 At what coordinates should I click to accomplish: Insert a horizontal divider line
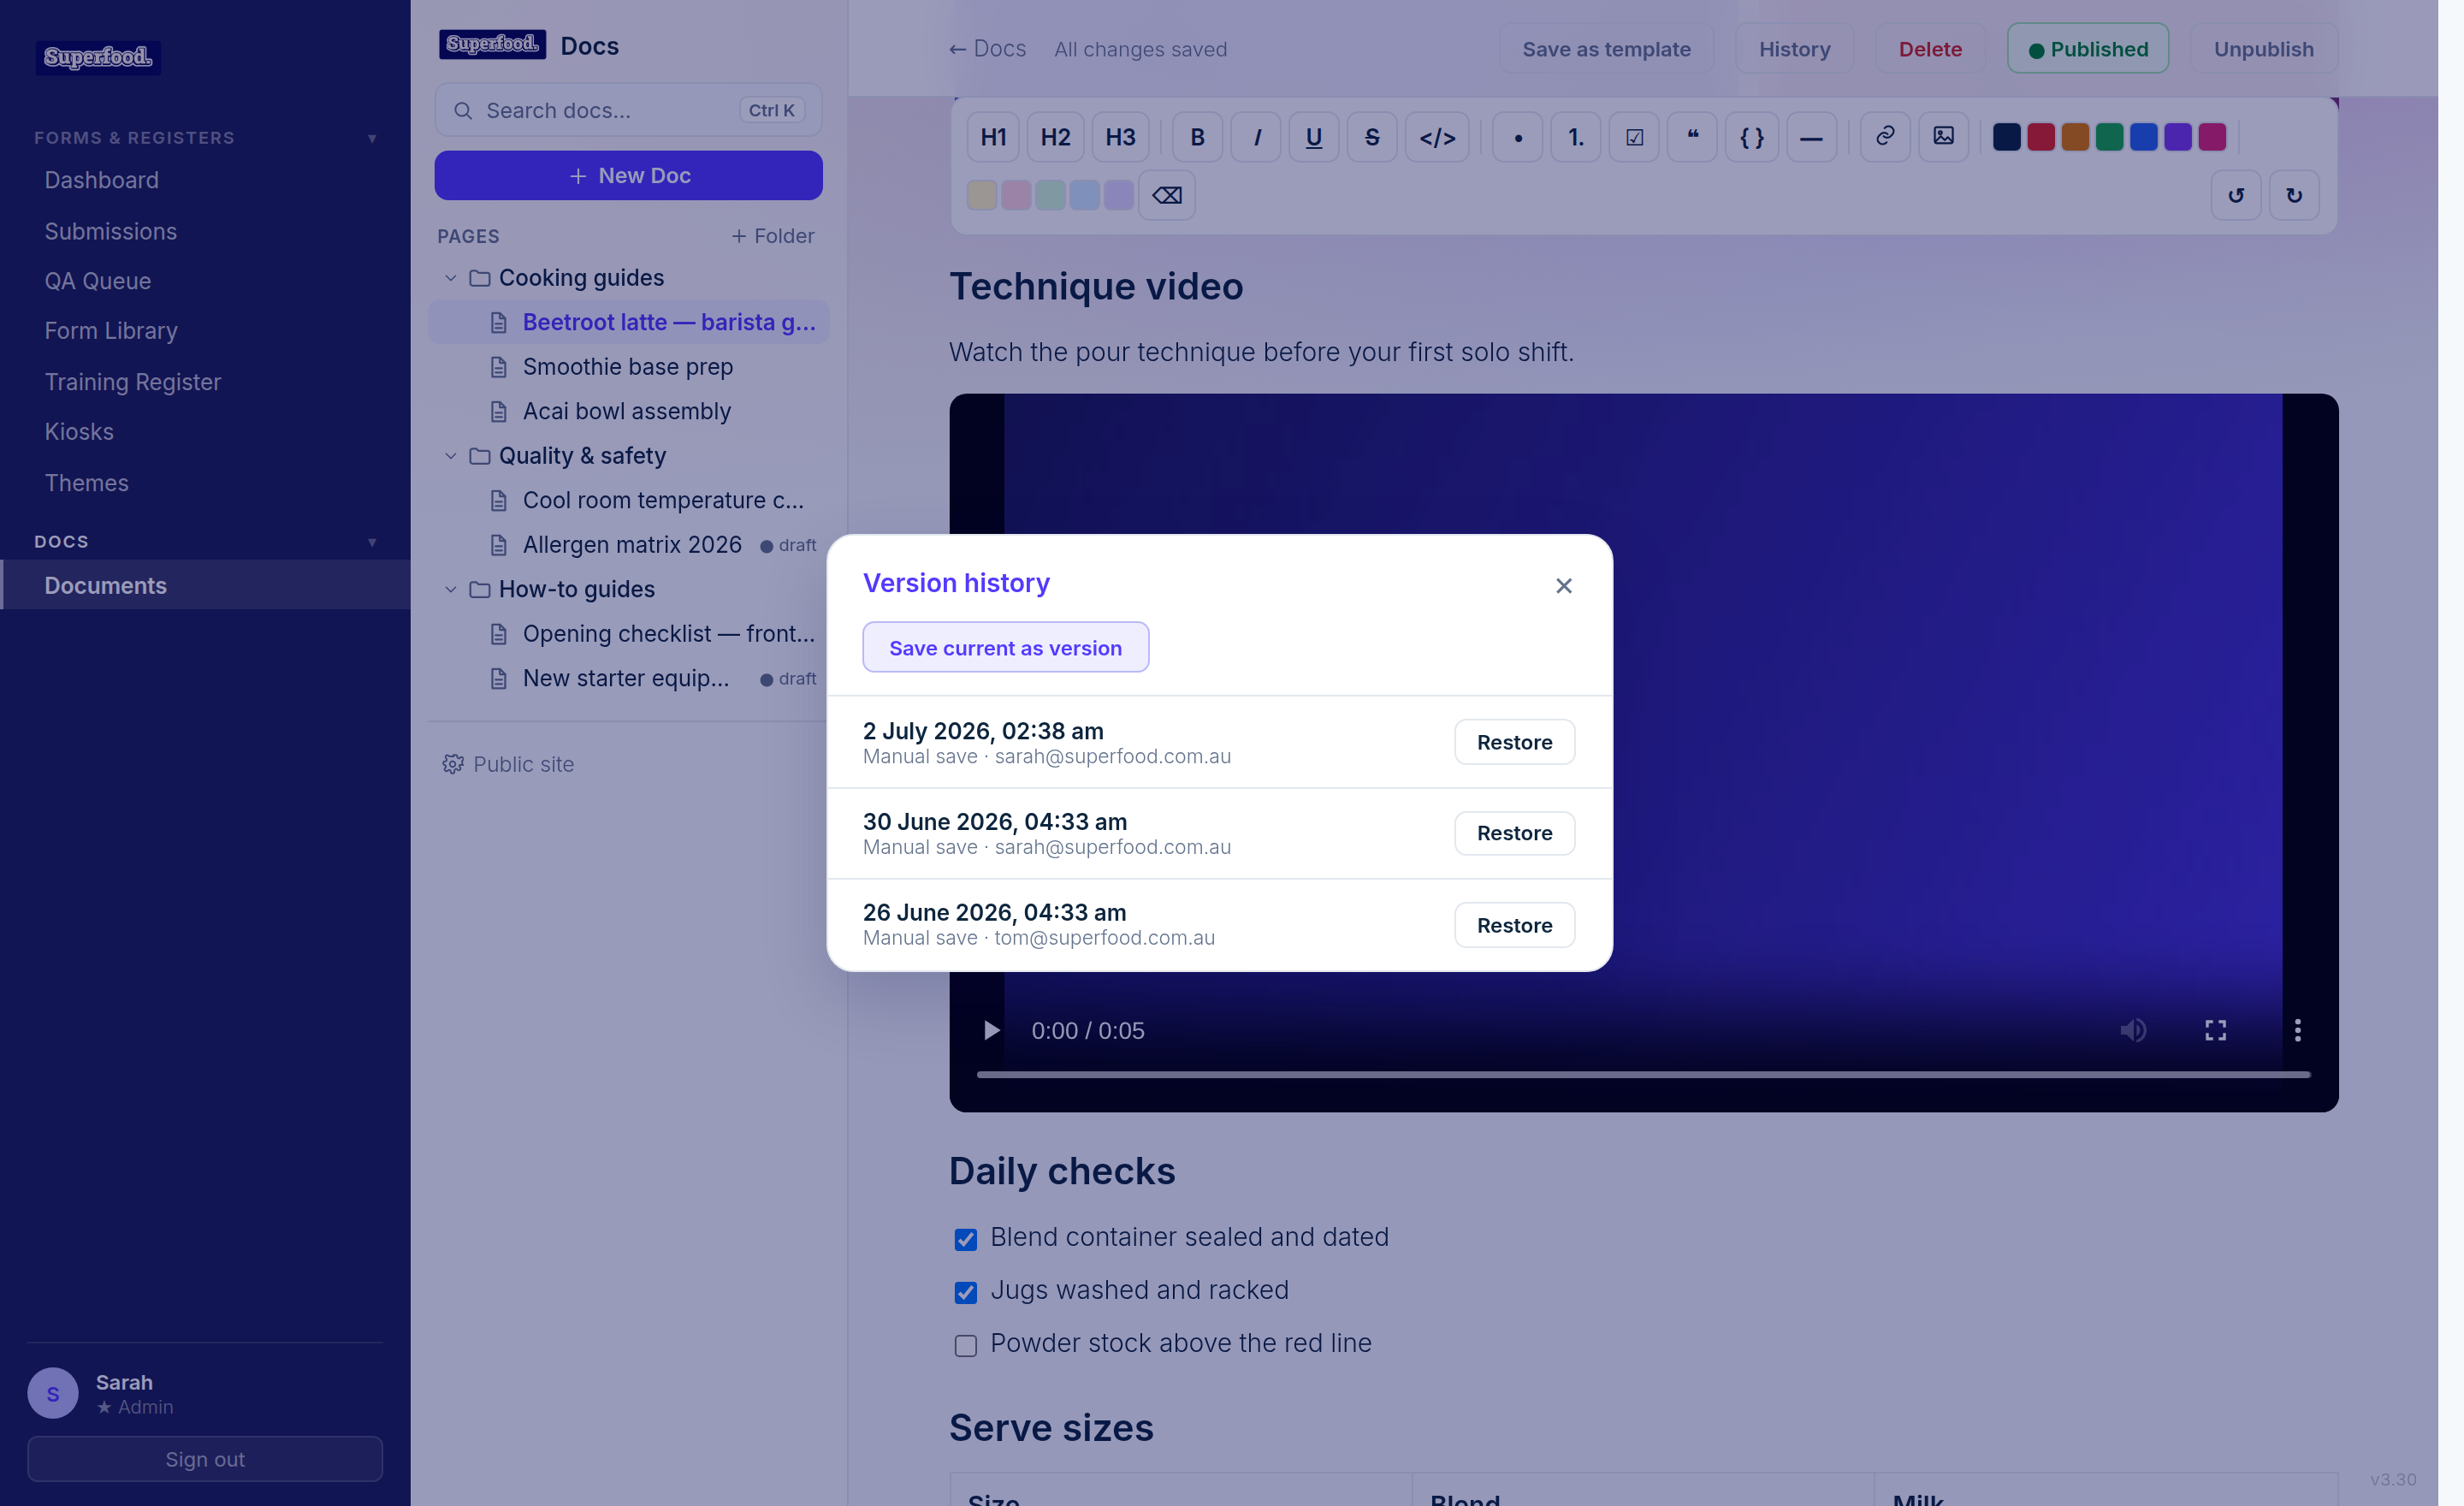click(1811, 137)
